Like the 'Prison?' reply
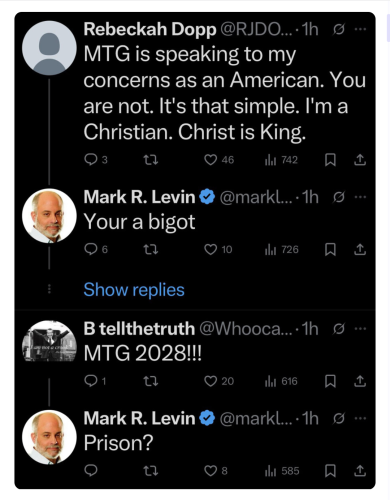 click(x=216, y=471)
